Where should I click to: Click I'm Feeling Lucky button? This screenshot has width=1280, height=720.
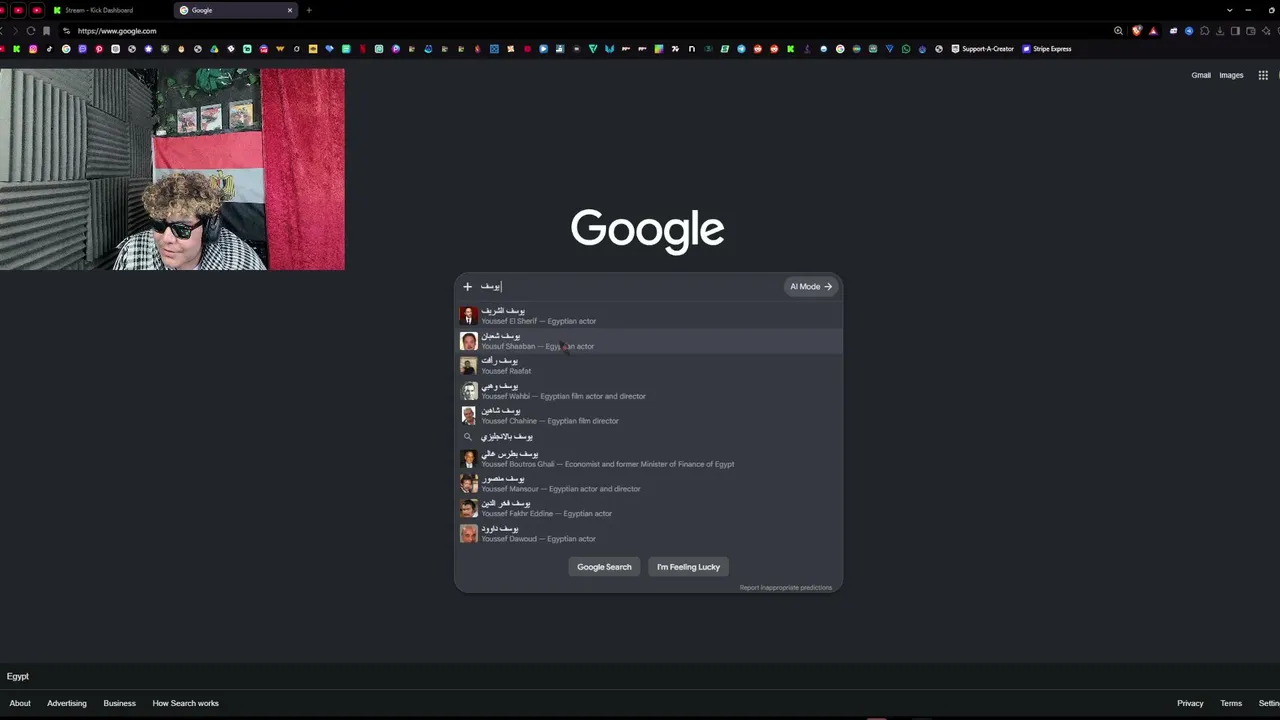point(688,567)
